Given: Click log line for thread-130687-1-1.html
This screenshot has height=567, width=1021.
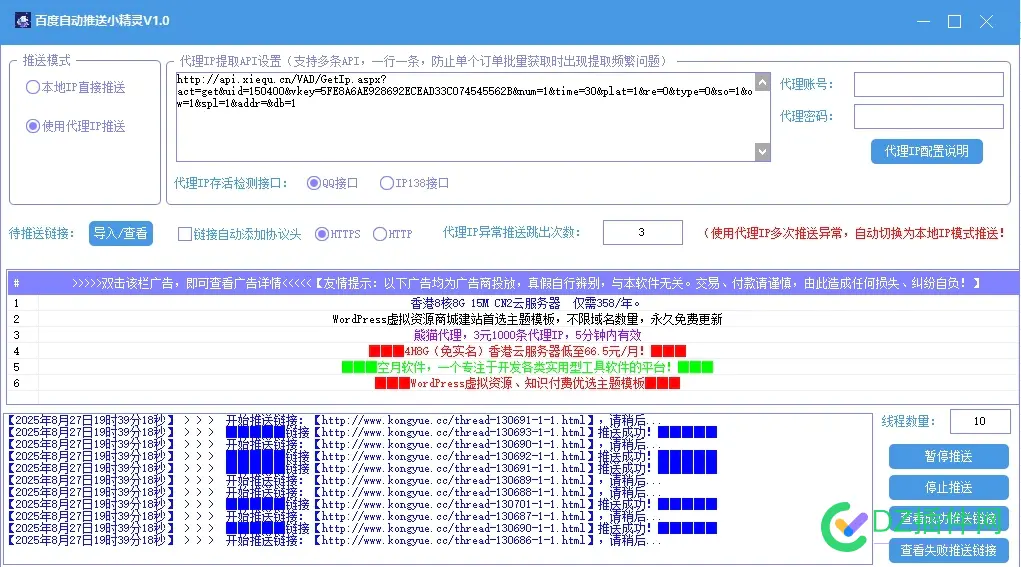Looking at the screenshot, I should (x=335, y=516).
